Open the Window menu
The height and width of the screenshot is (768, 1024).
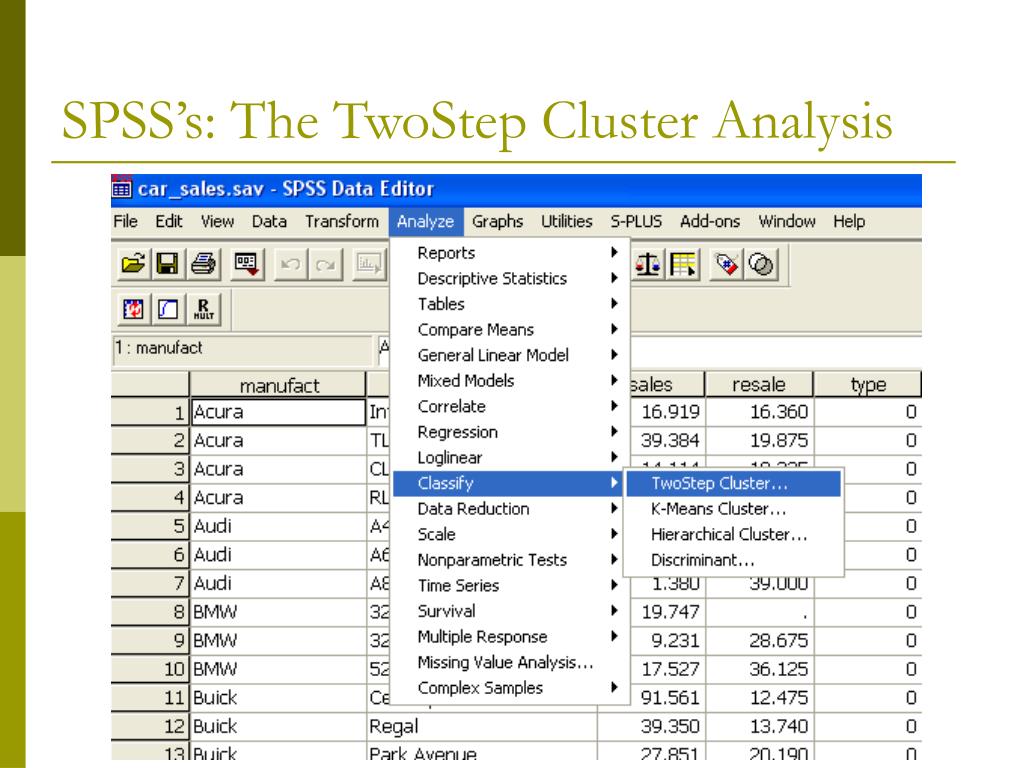[787, 221]
